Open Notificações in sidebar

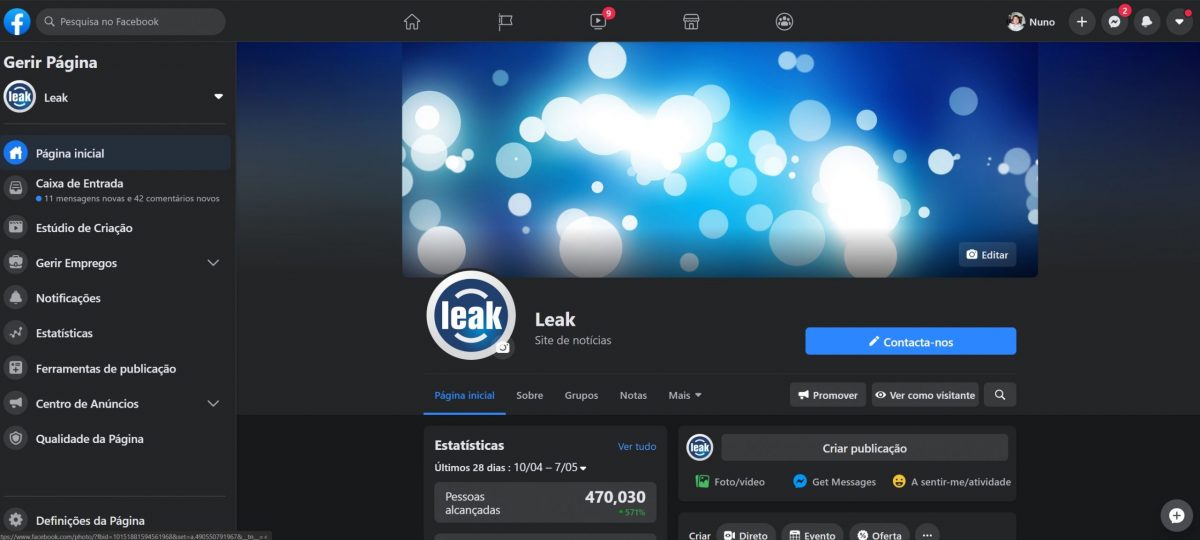(x=116, y=298)
